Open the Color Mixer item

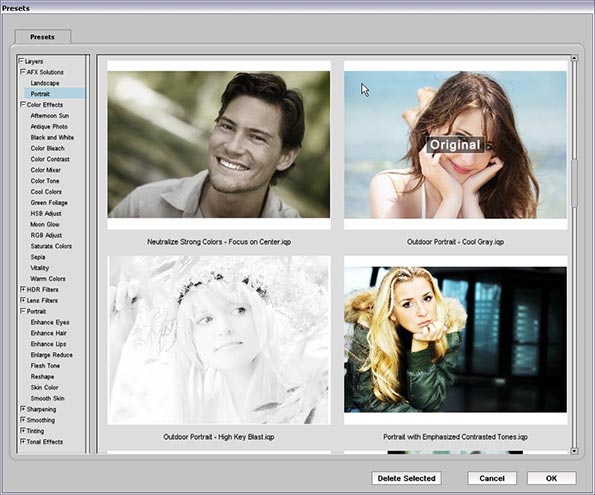(46, 170)
